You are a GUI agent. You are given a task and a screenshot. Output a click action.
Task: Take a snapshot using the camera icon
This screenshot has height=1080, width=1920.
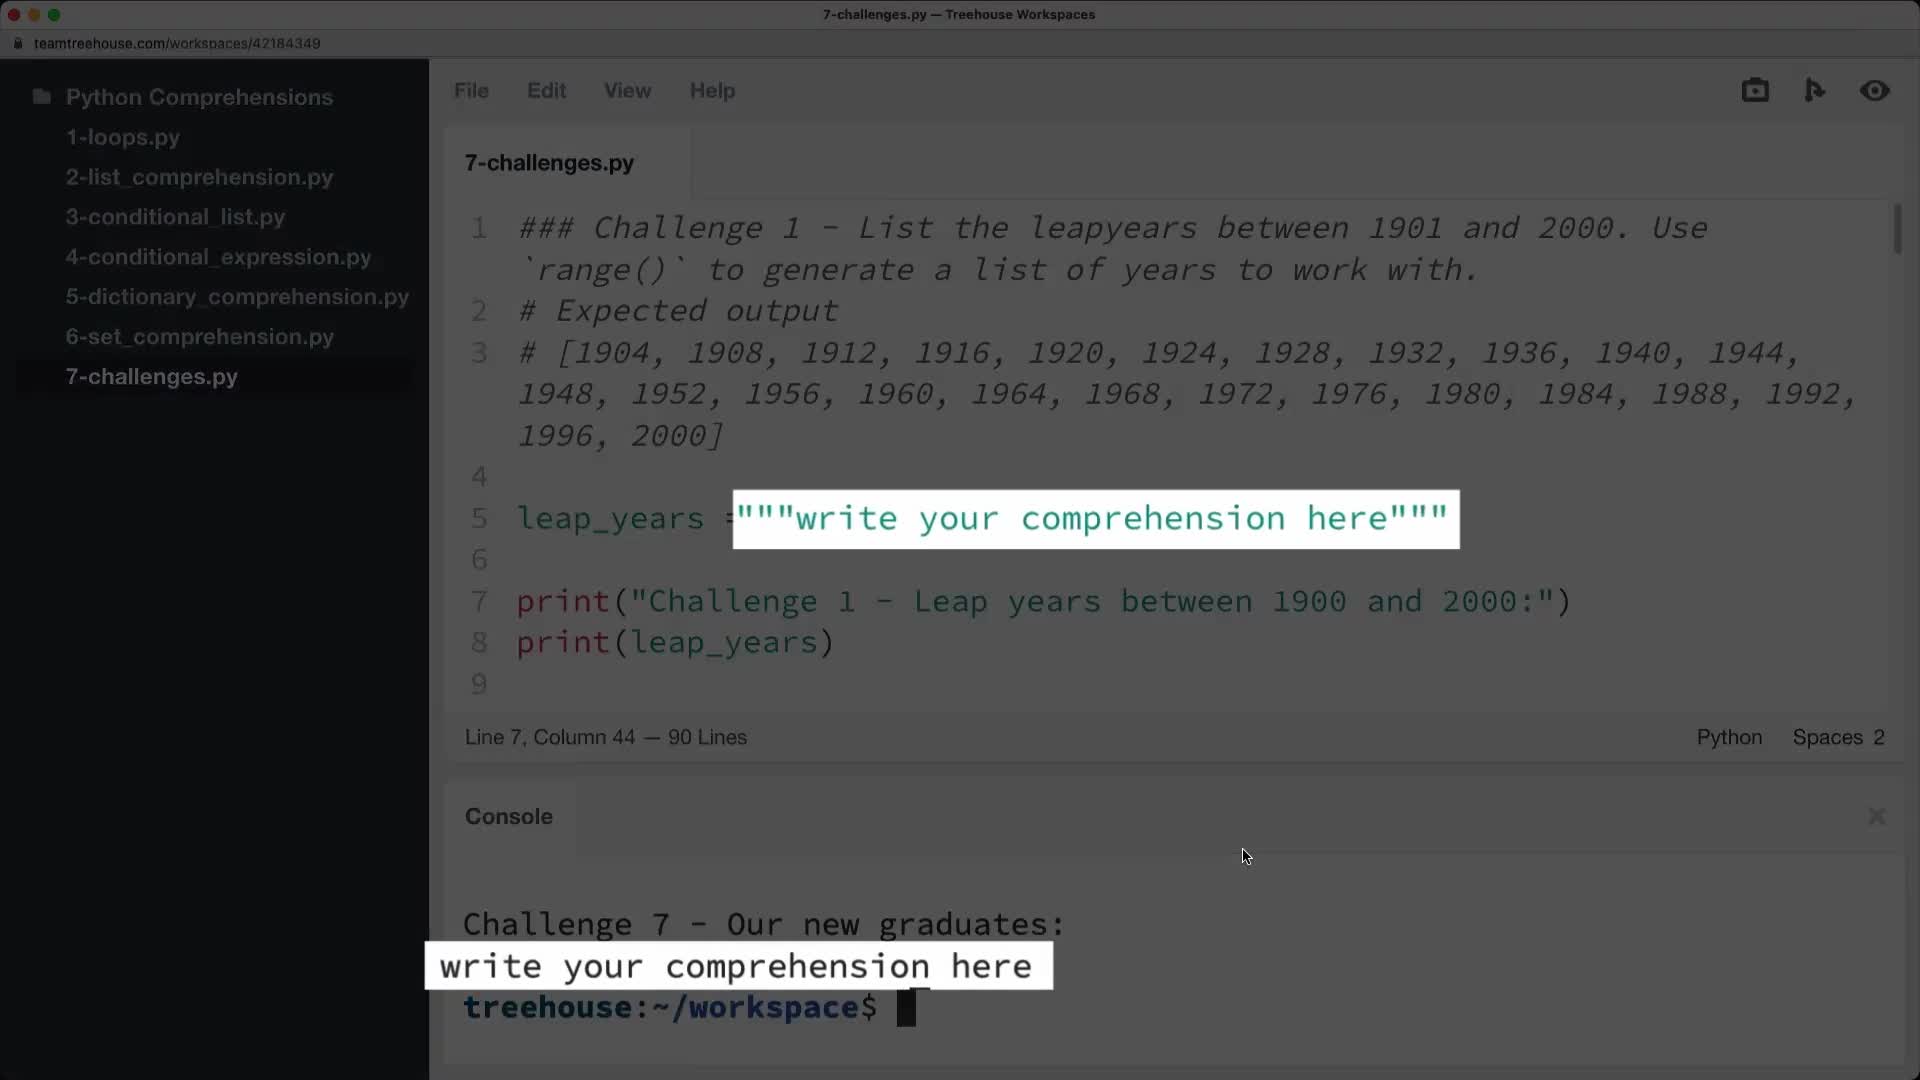[1755, 90]
